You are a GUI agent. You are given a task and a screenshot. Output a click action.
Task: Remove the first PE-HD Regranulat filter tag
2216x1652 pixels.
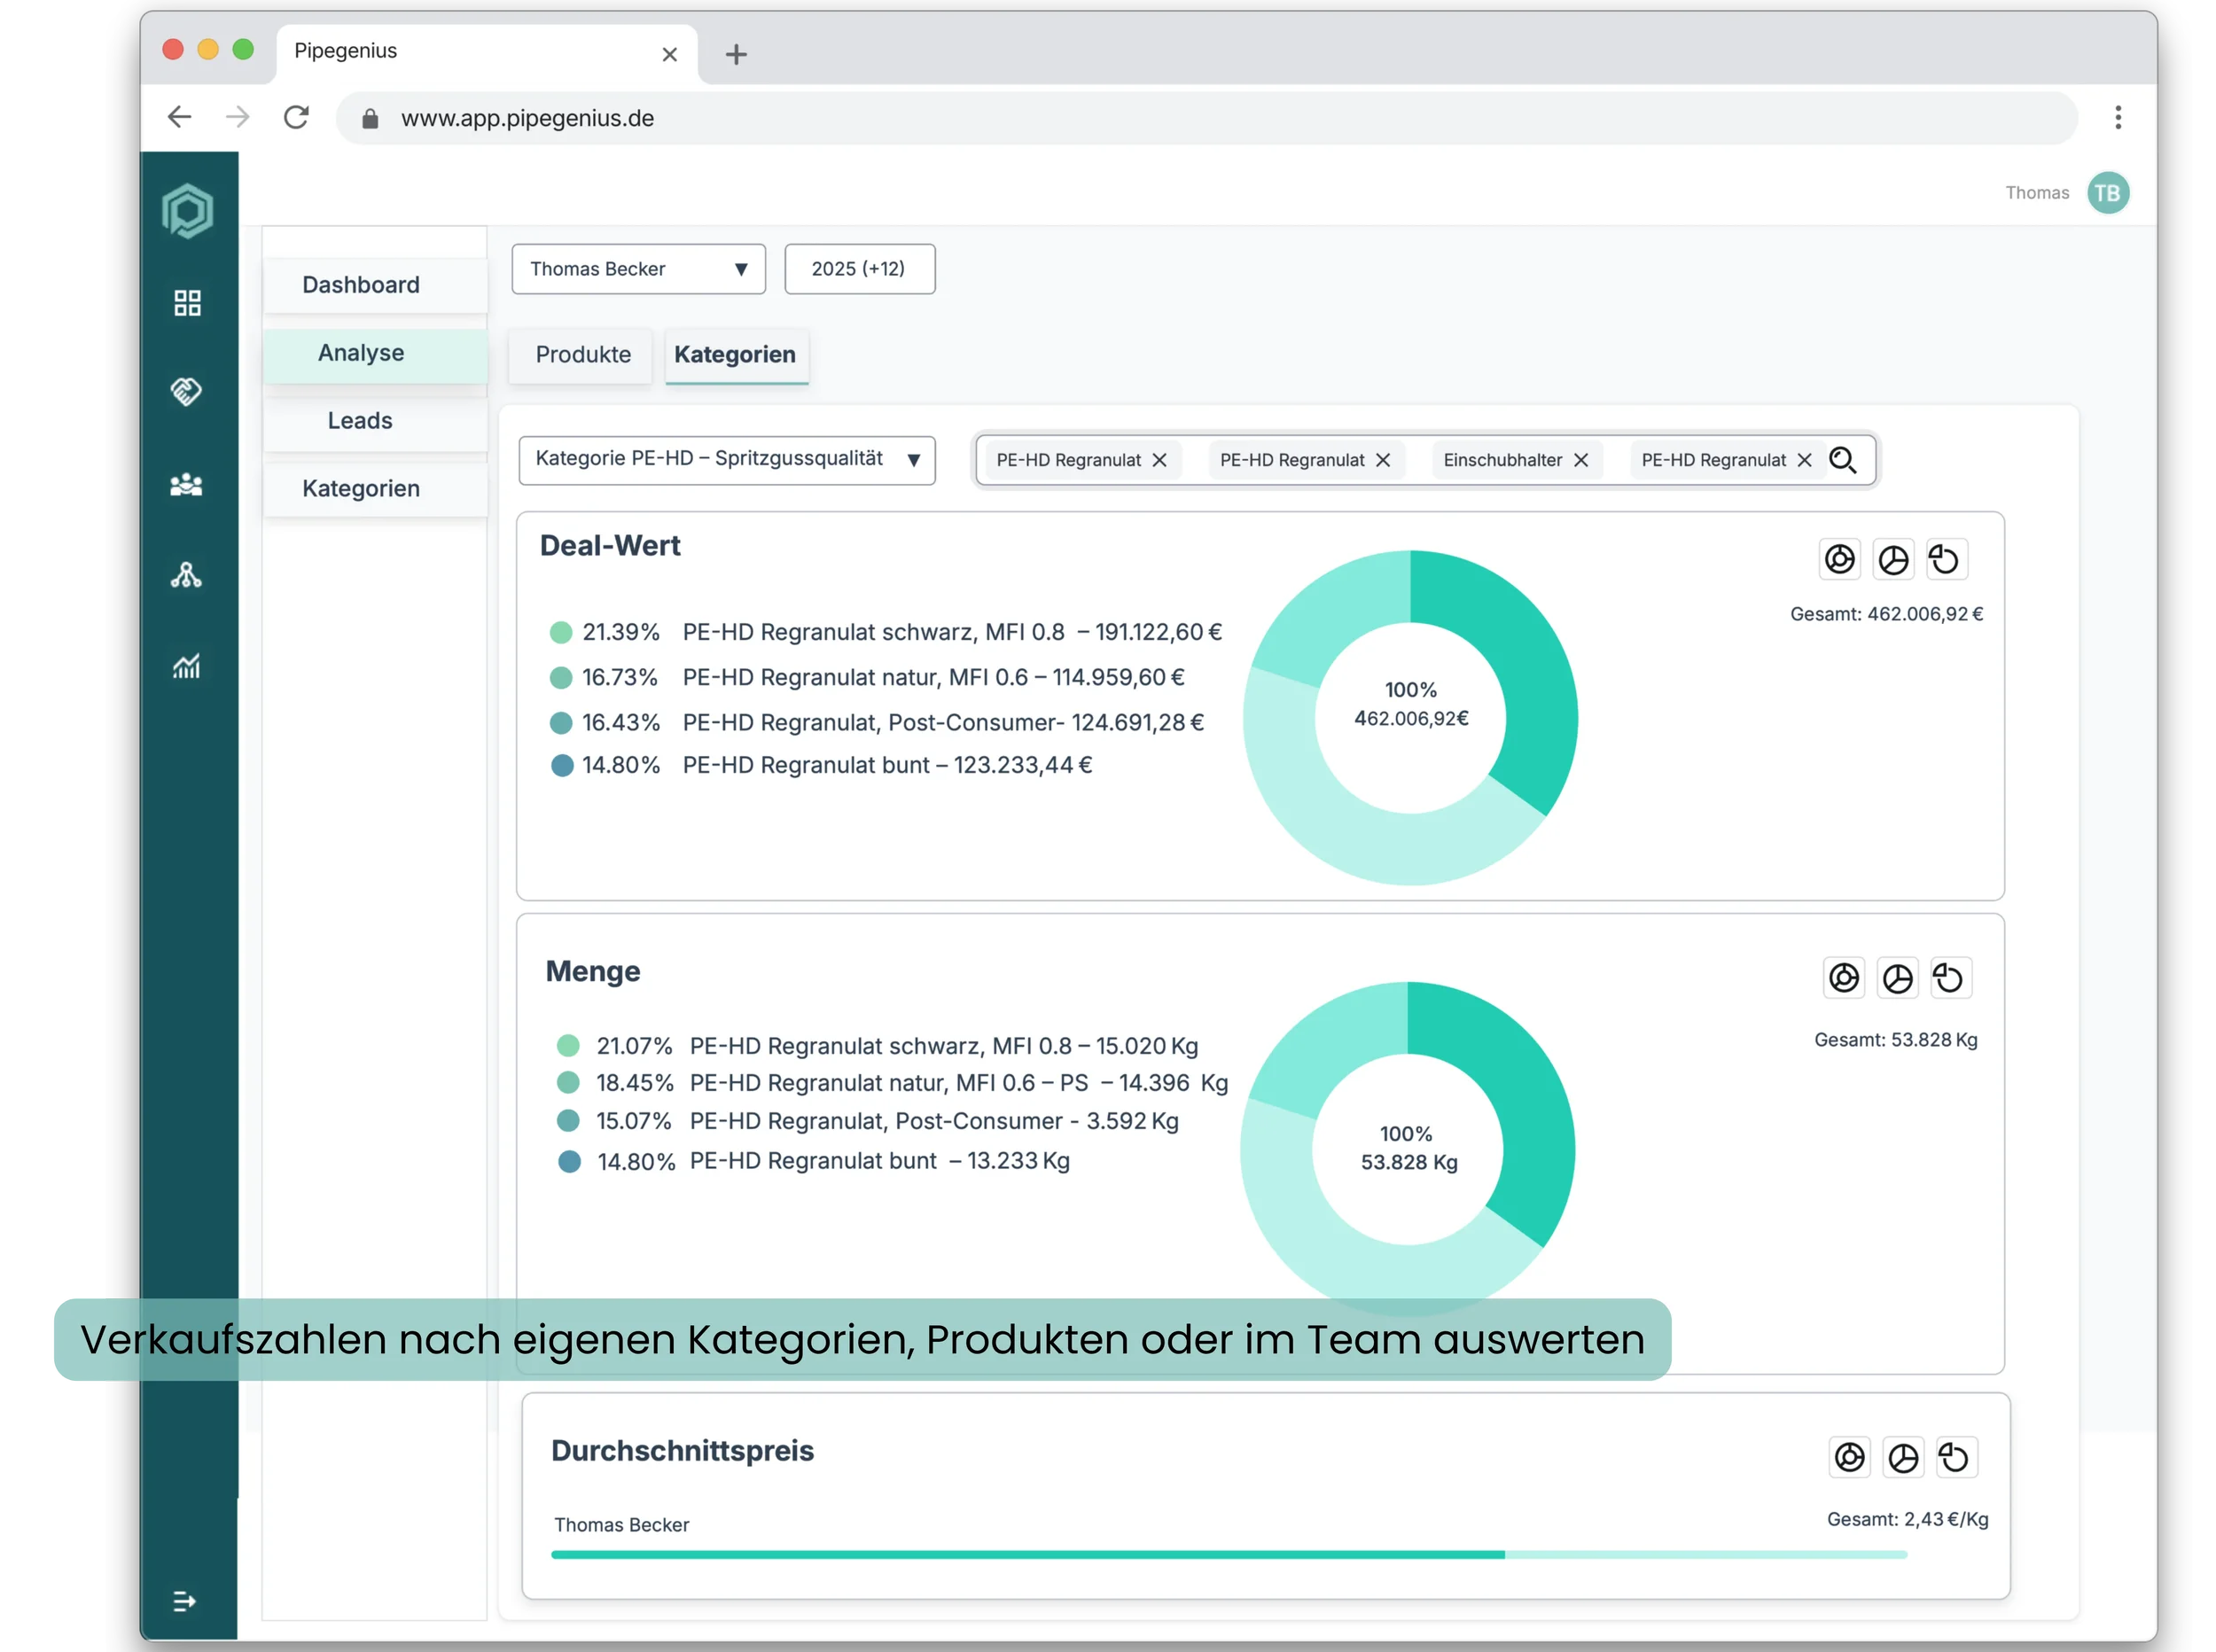click(1159, 460)
